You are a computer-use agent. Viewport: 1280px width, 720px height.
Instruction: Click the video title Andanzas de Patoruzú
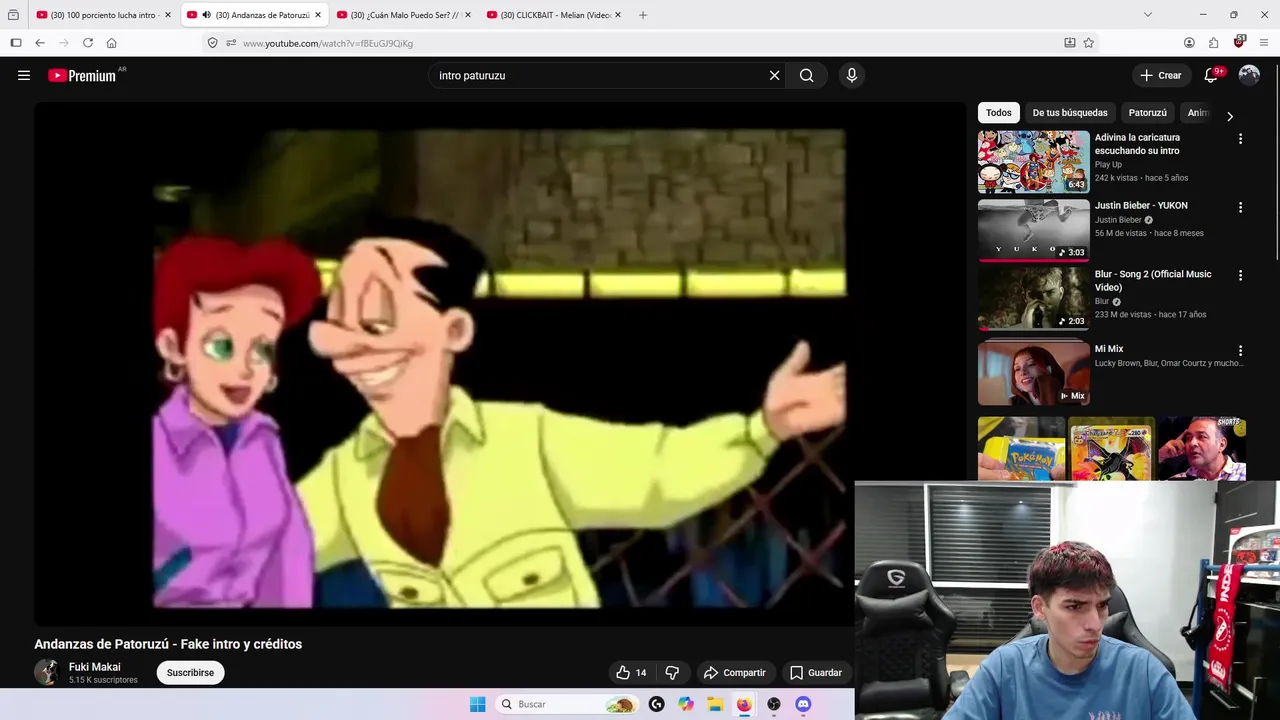pyautogui.click(x=168, y=644)
